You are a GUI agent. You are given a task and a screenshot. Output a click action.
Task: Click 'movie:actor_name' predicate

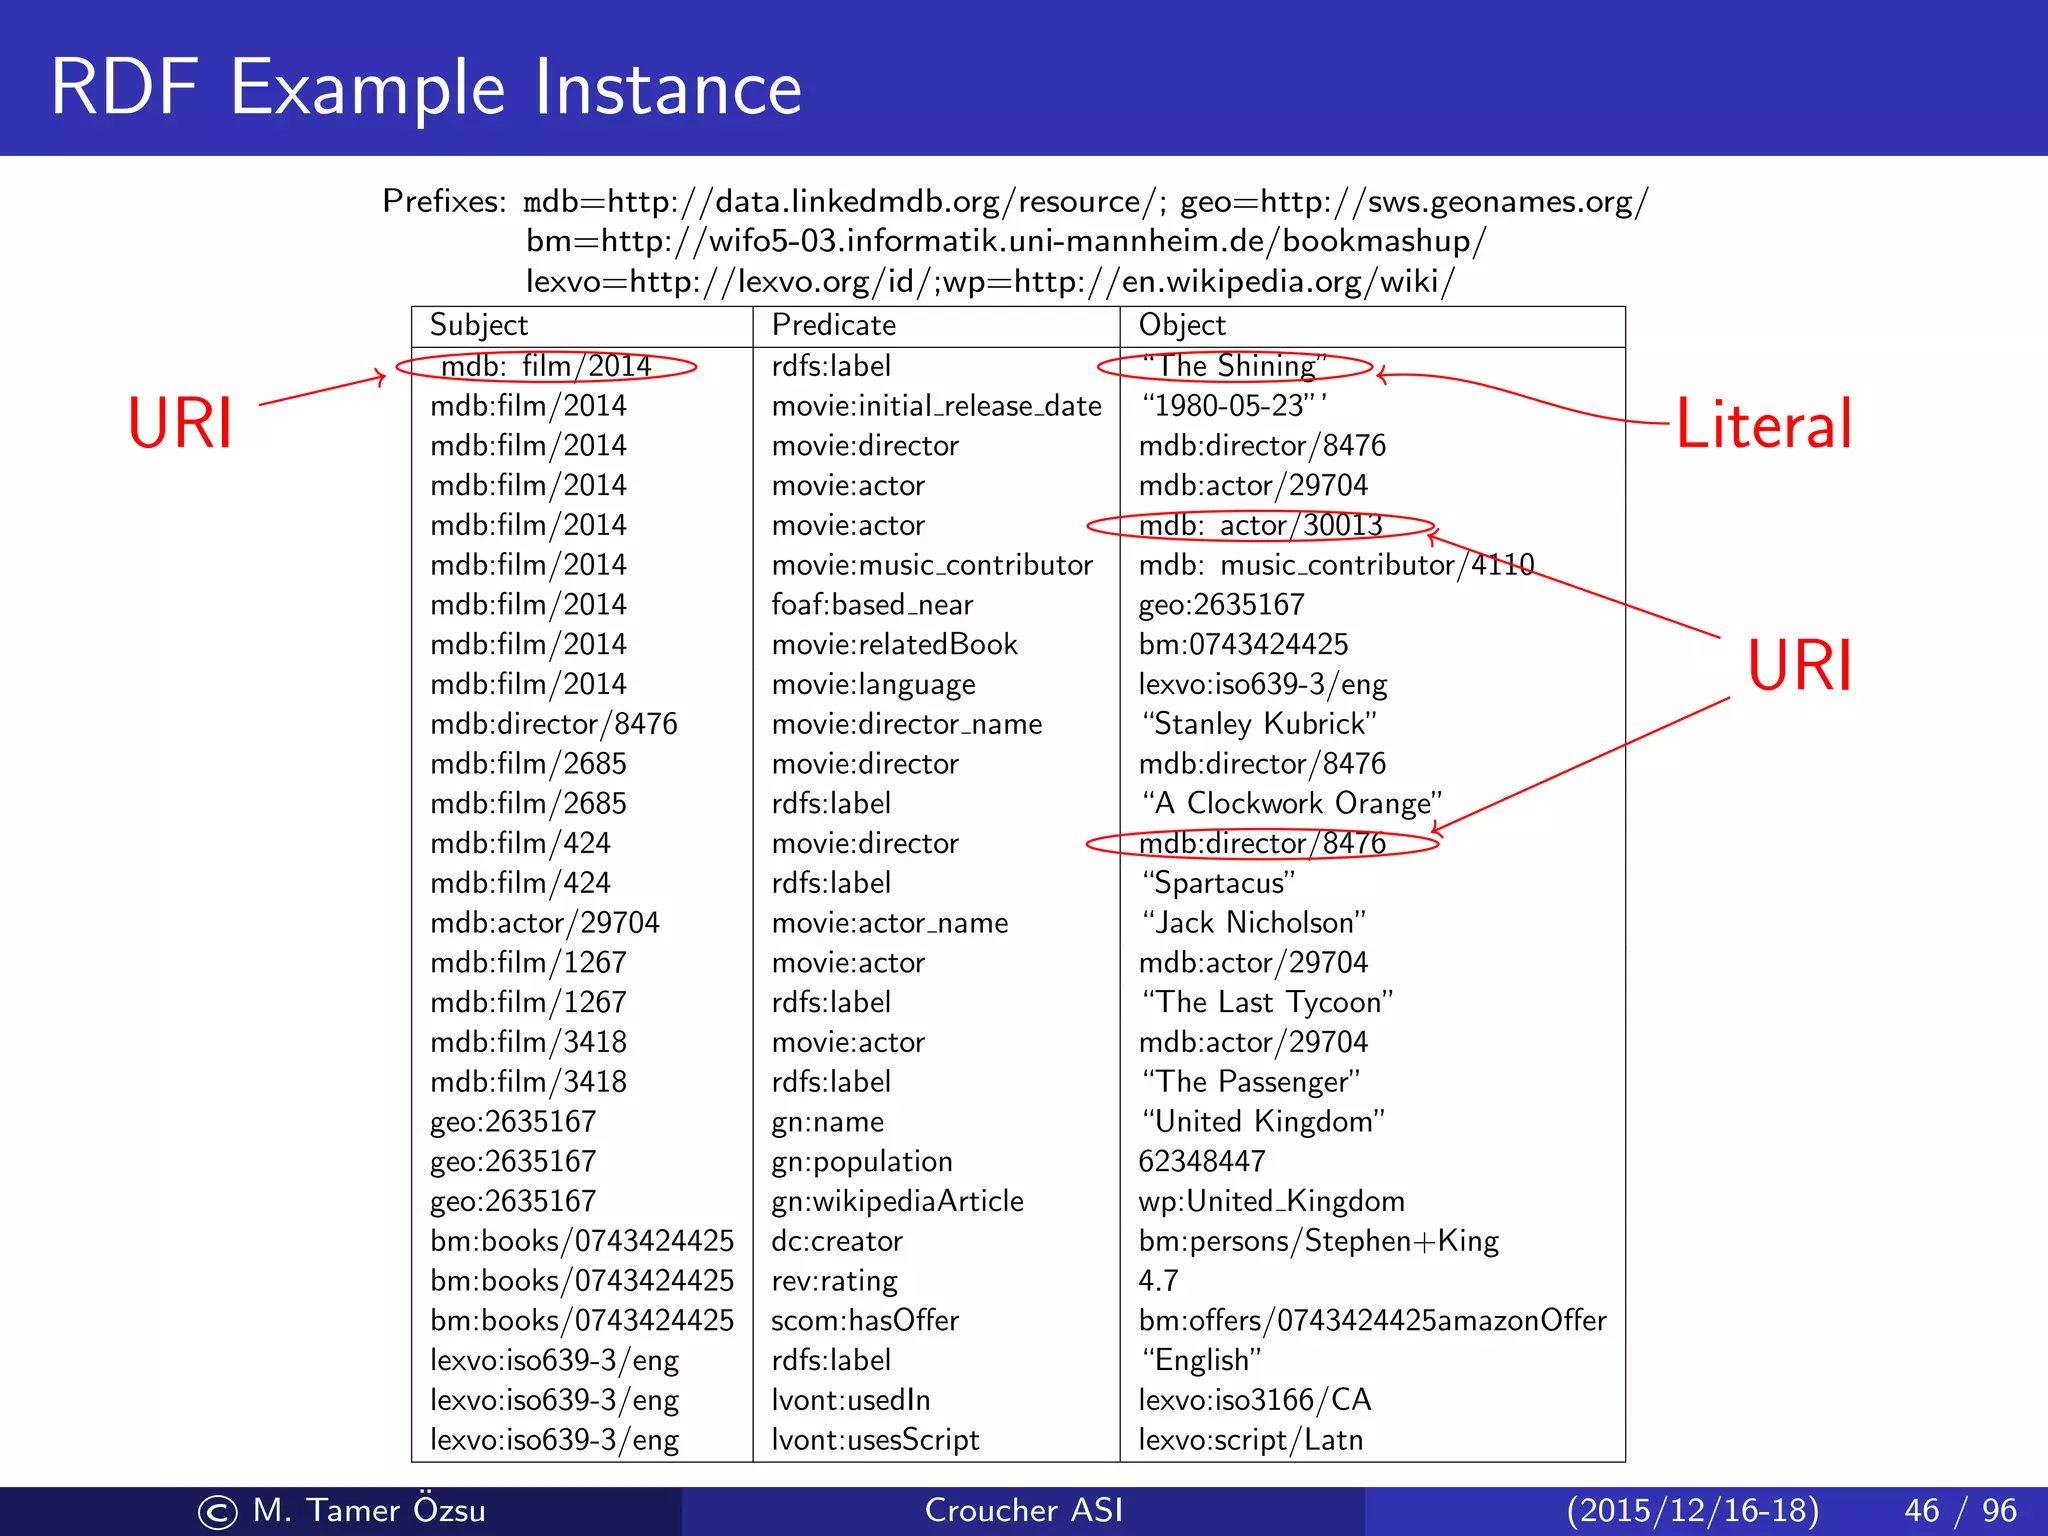889,923
